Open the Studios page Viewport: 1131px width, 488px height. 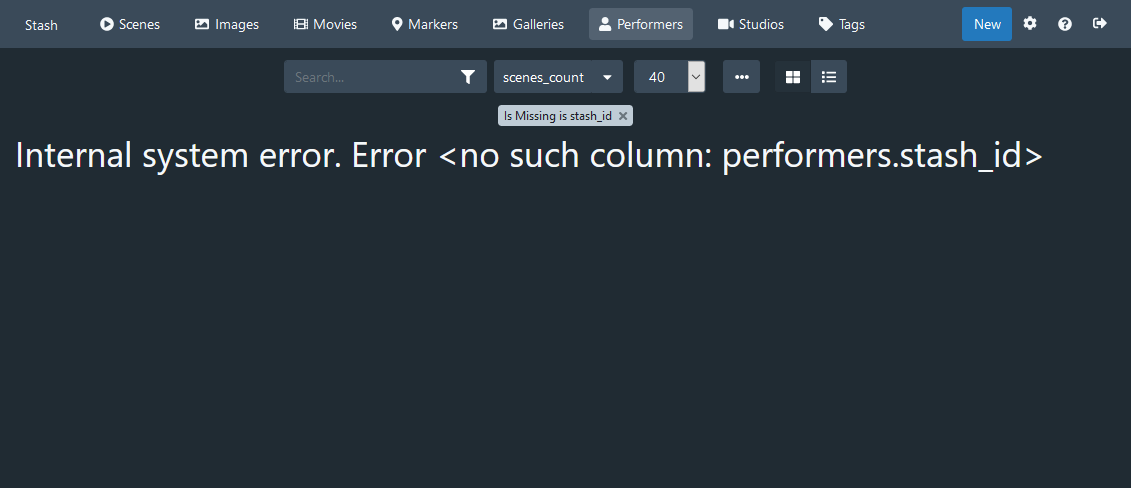750,24
